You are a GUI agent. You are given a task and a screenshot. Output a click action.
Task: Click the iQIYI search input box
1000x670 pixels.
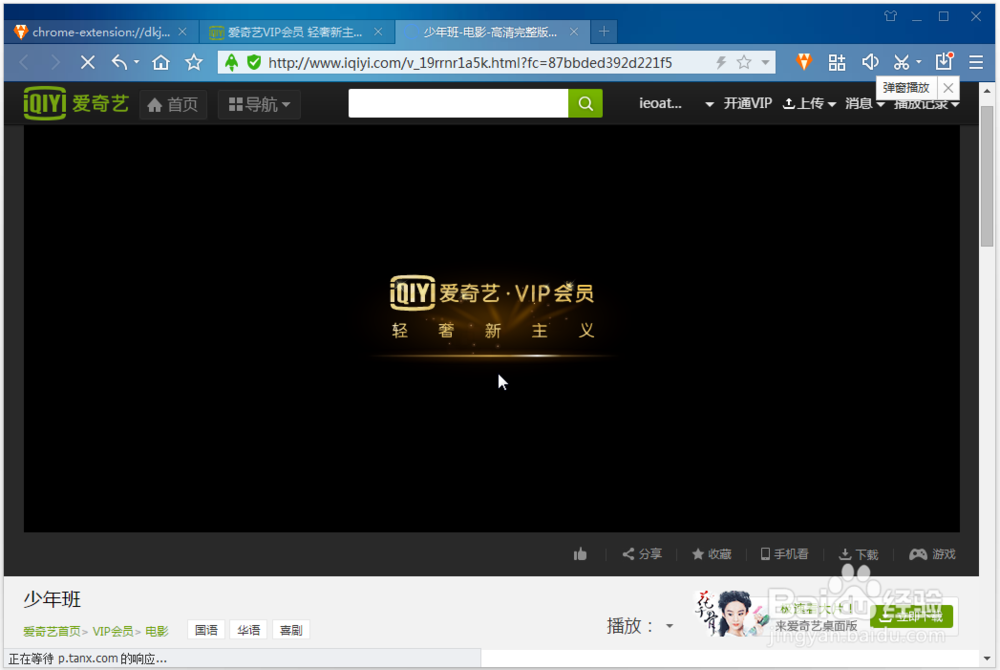pyautogui.click(x=458, y=103)
